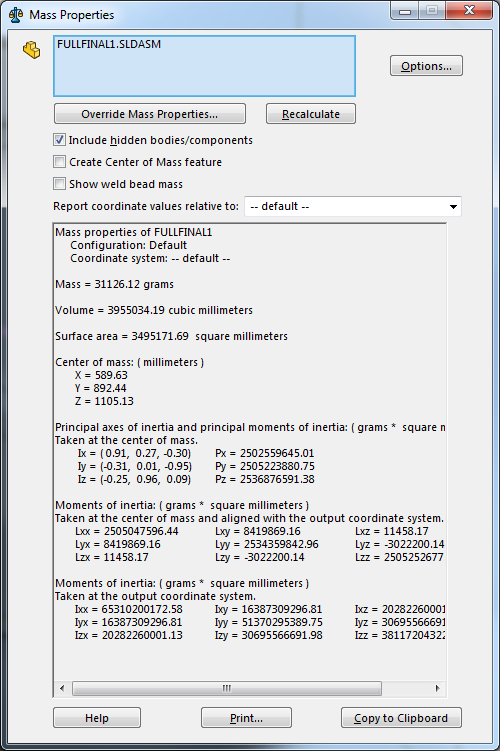This screenshot has height=751, width=500.
Task: Click Copy to Clipboard
Action: click(x=401, y=717)
